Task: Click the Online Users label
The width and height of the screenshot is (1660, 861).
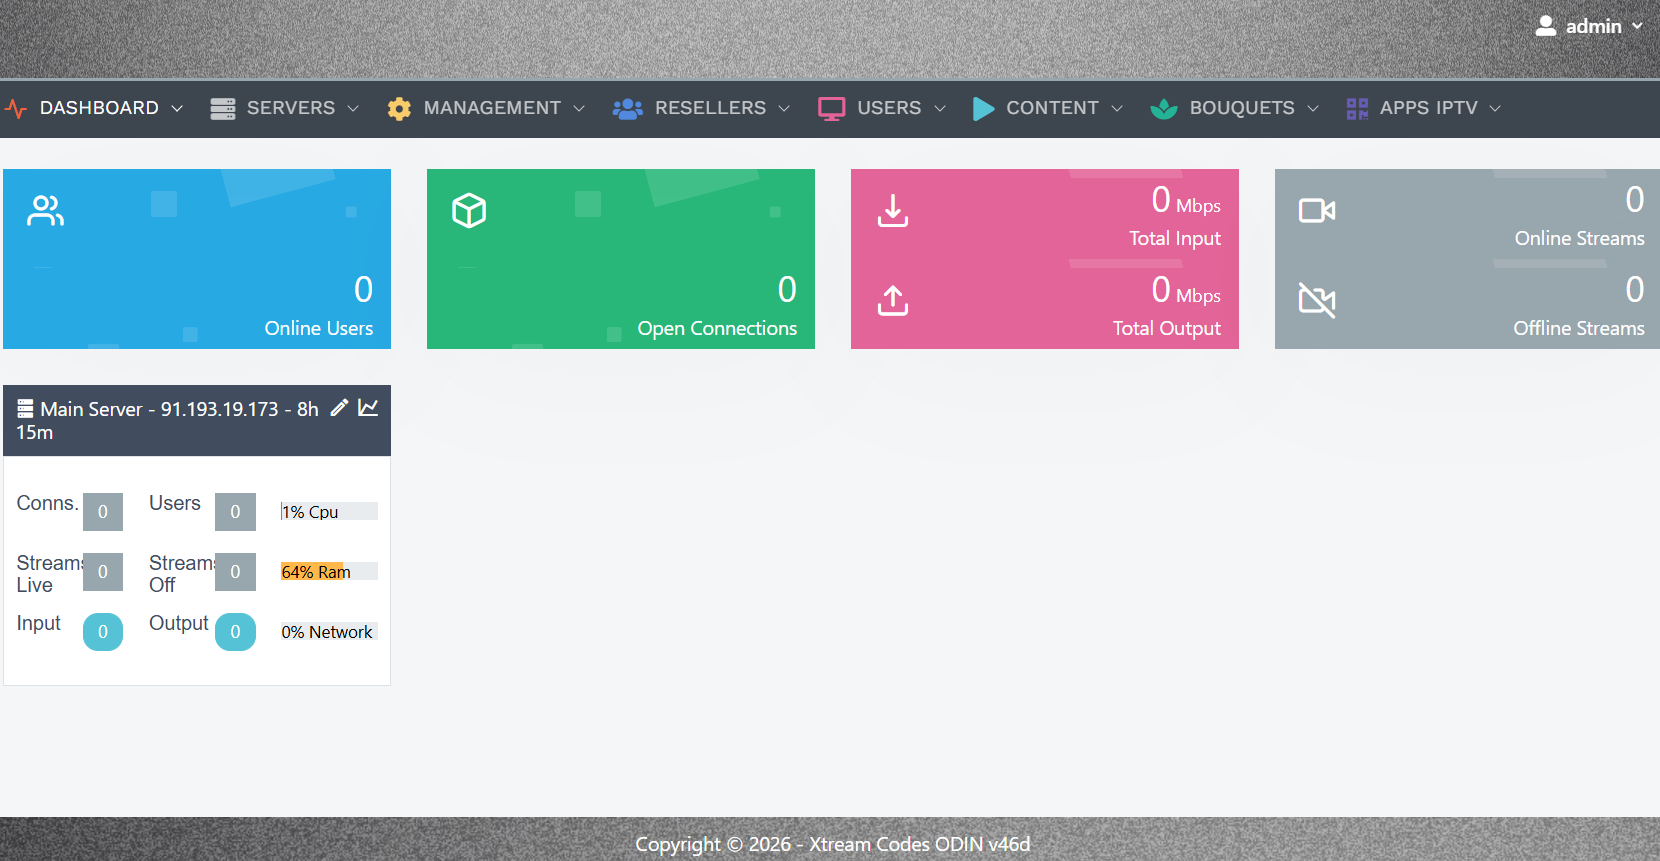Action: 319,328
